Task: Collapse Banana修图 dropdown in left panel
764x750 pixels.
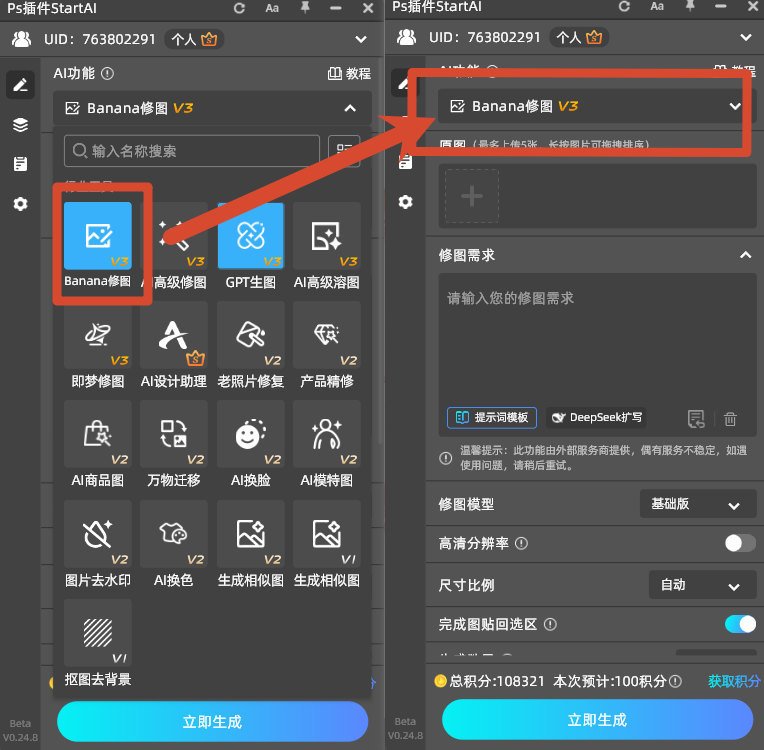Action: 350,108
